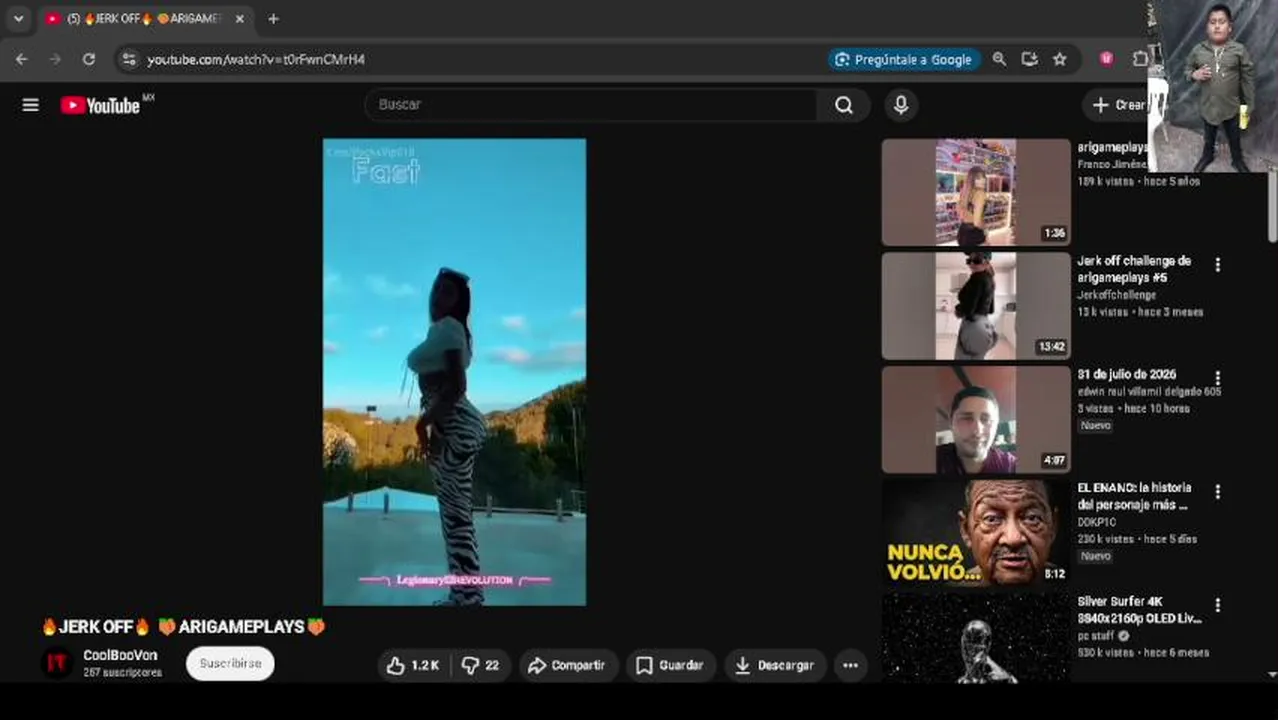
Task: Open options for Jerk off challenge video
Action: (x=1217, y=265)
